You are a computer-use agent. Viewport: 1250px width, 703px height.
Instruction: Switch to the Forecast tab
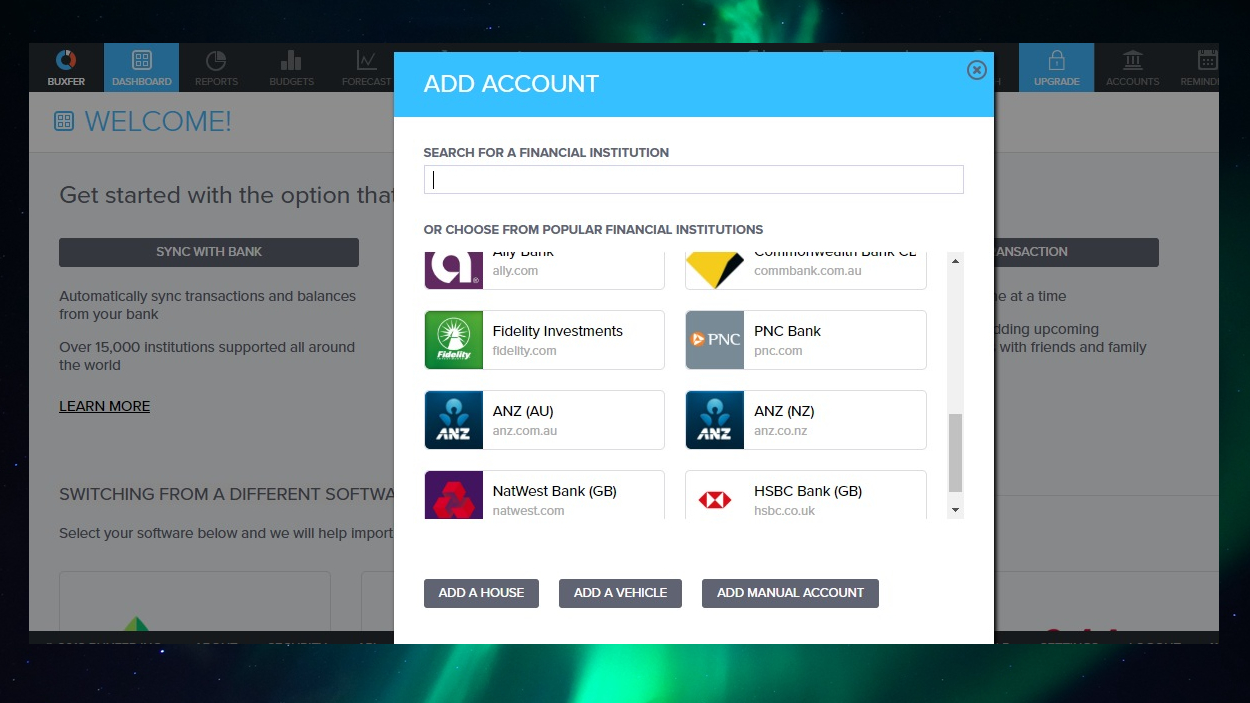366,68
